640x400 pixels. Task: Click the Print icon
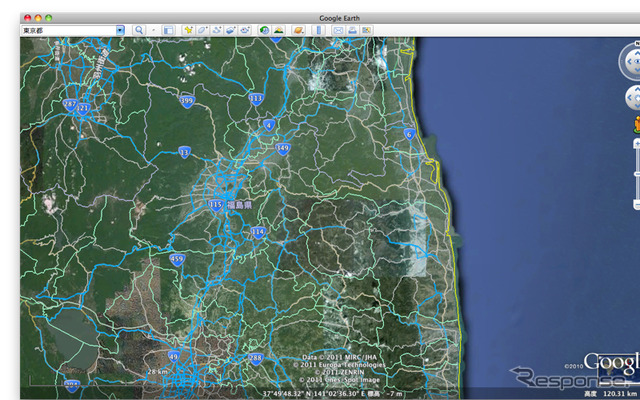pos(352,30)
